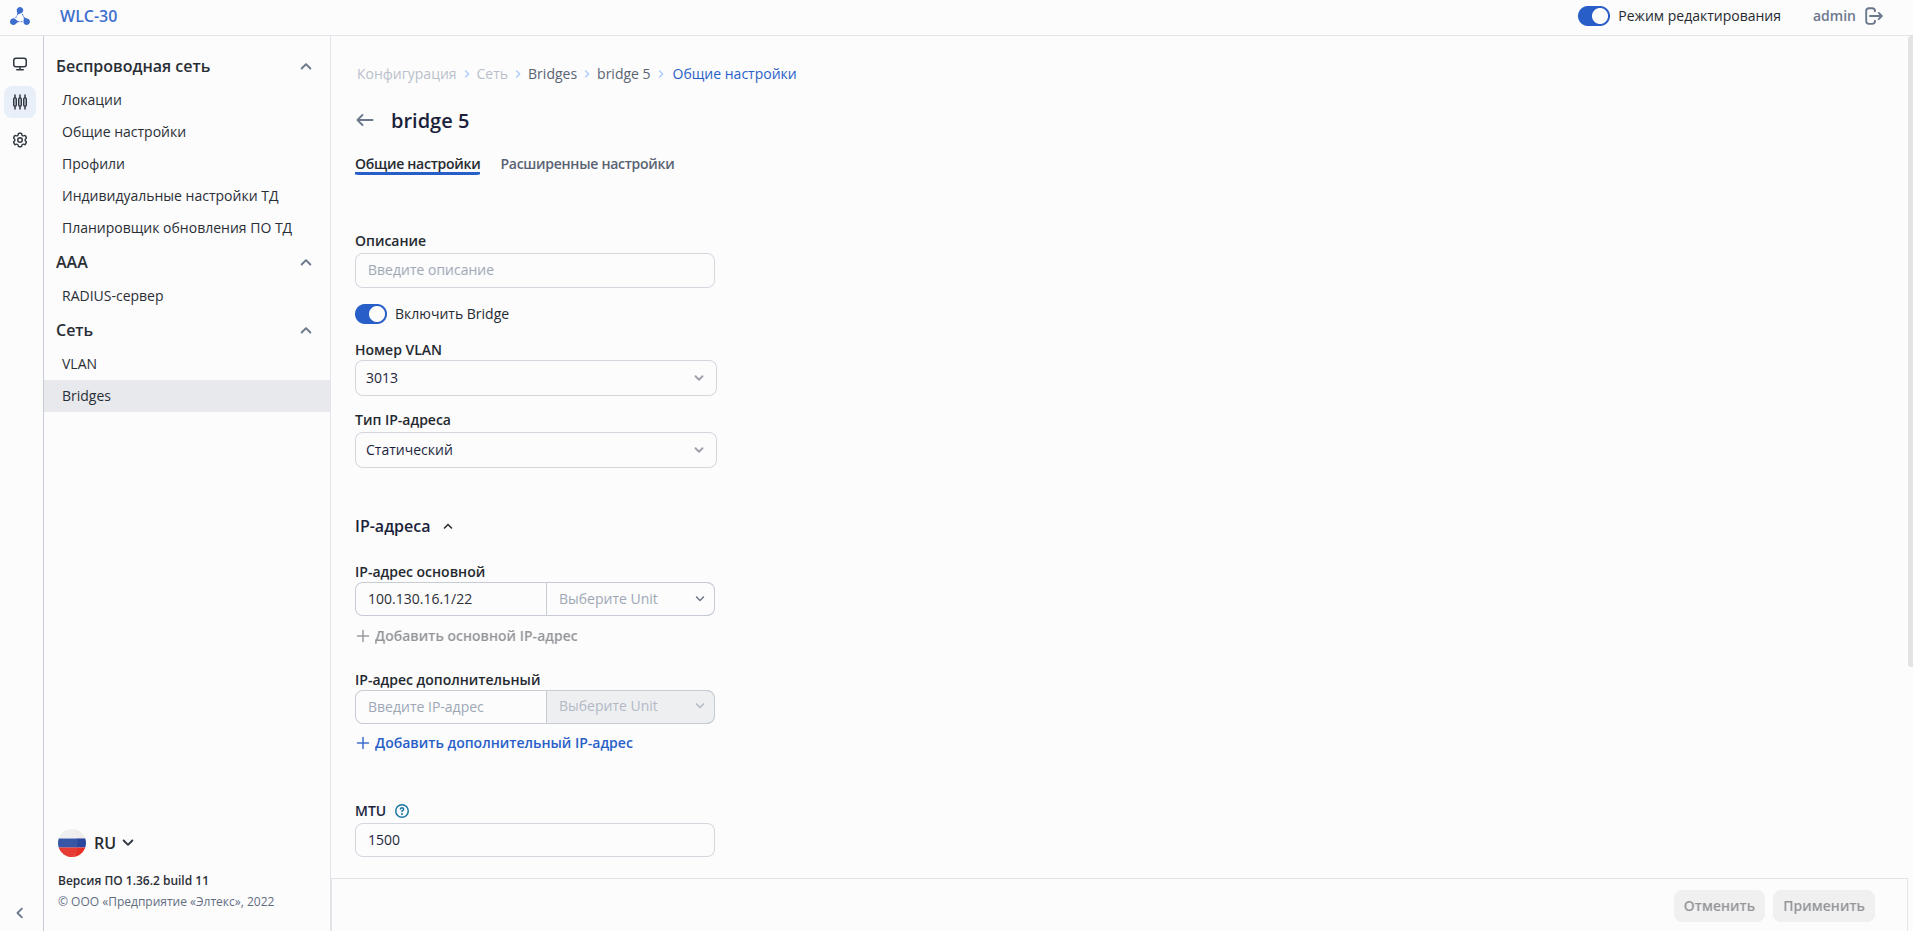Open the settings gear icon in left rail
Viewport: 1913px width, 931px height.
click(x=20, y=140)
